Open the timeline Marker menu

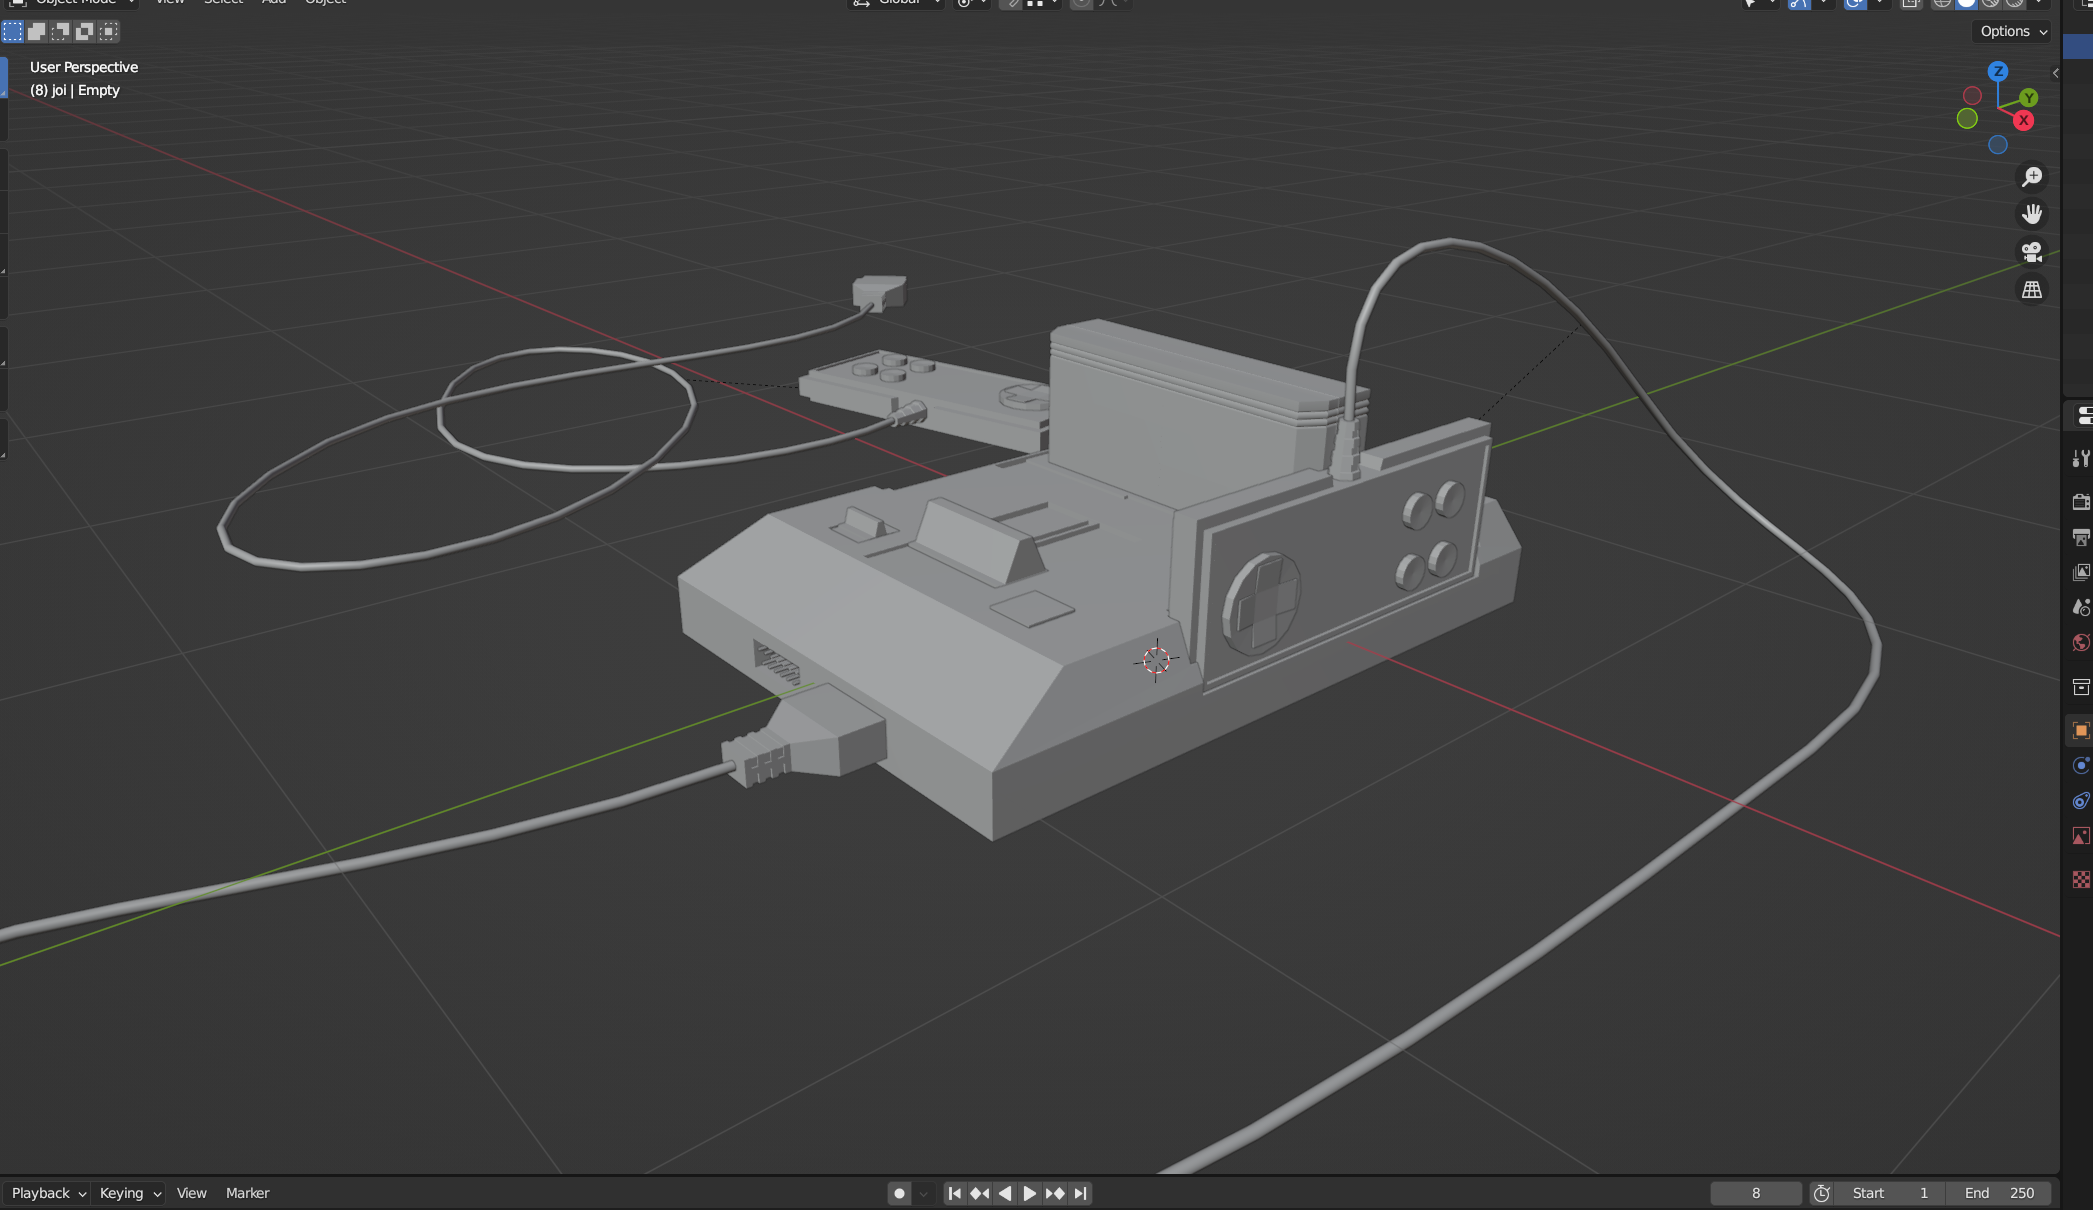click(x=247, y=1193)
